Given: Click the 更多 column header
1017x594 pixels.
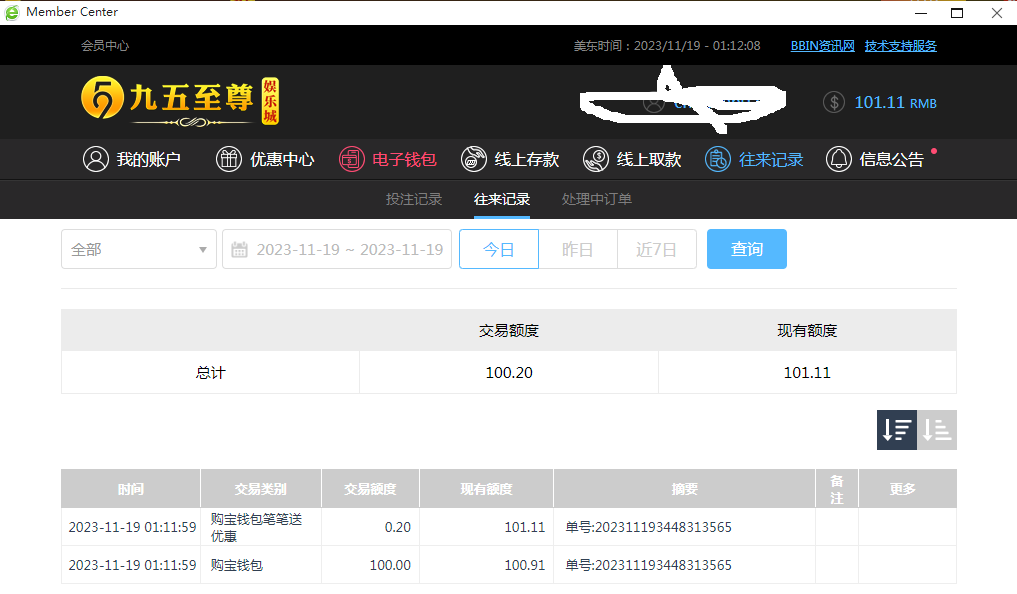Looking at the screenshot, I should tap(907, 488).
